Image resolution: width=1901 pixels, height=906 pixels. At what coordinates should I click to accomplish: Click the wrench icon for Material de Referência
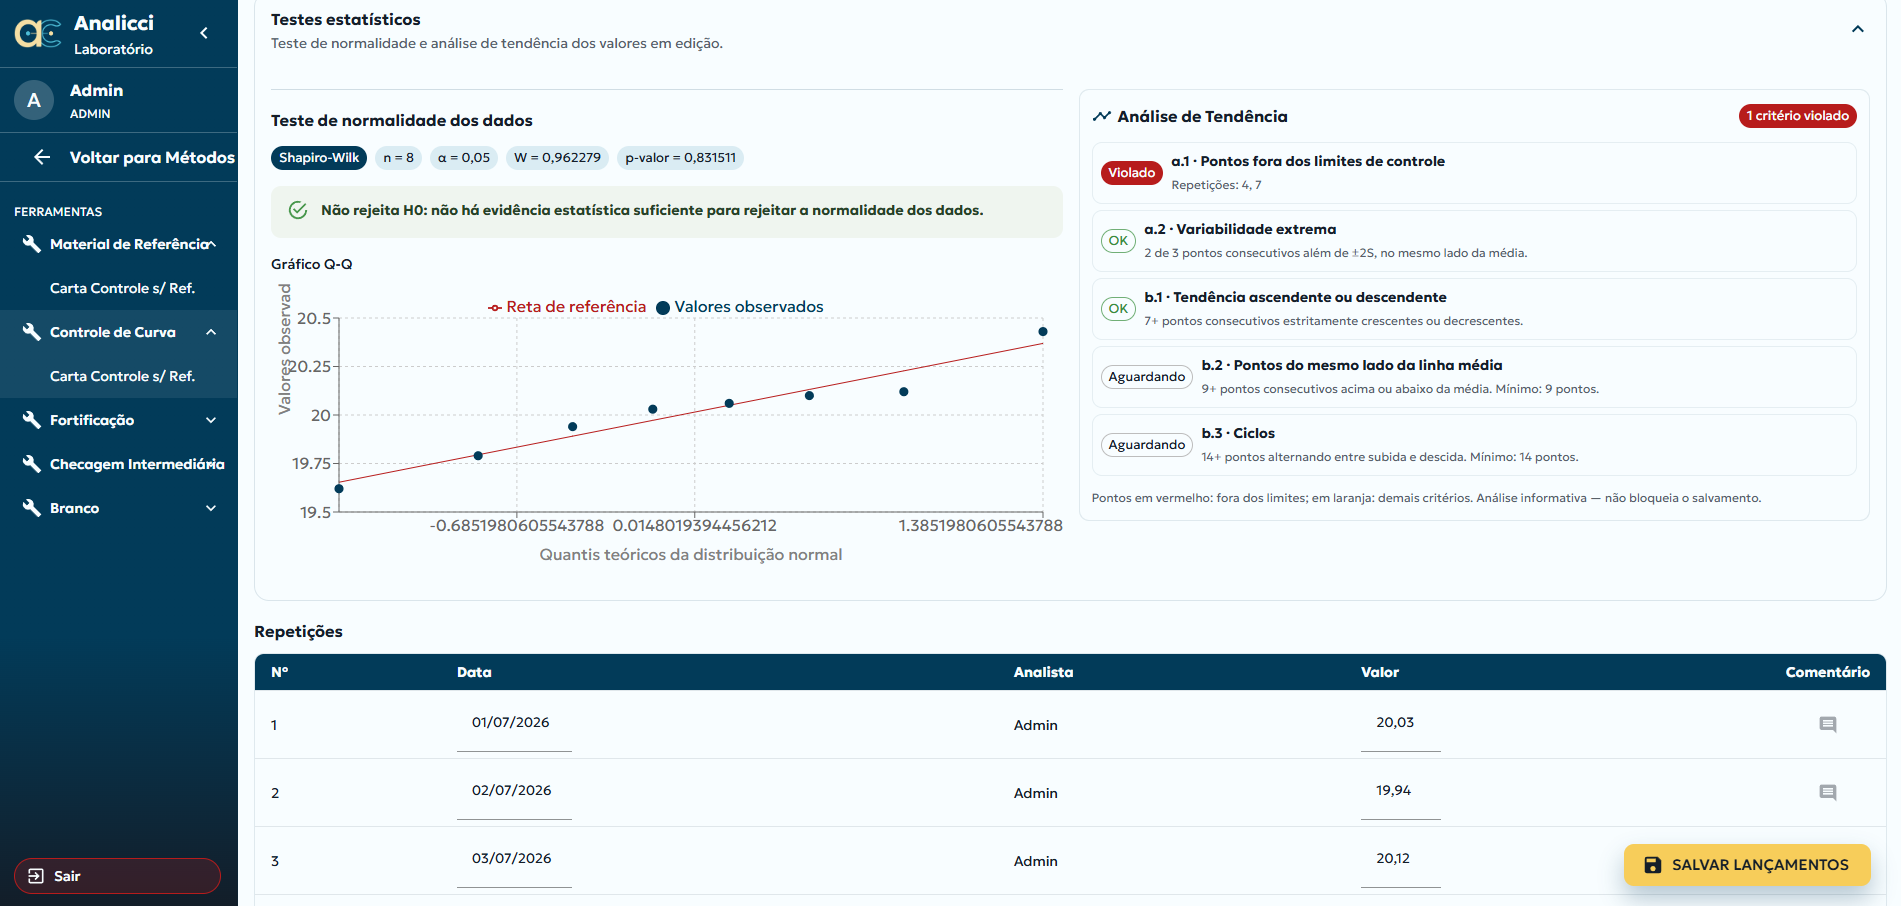pyautogui.click(x=31, y=244)
